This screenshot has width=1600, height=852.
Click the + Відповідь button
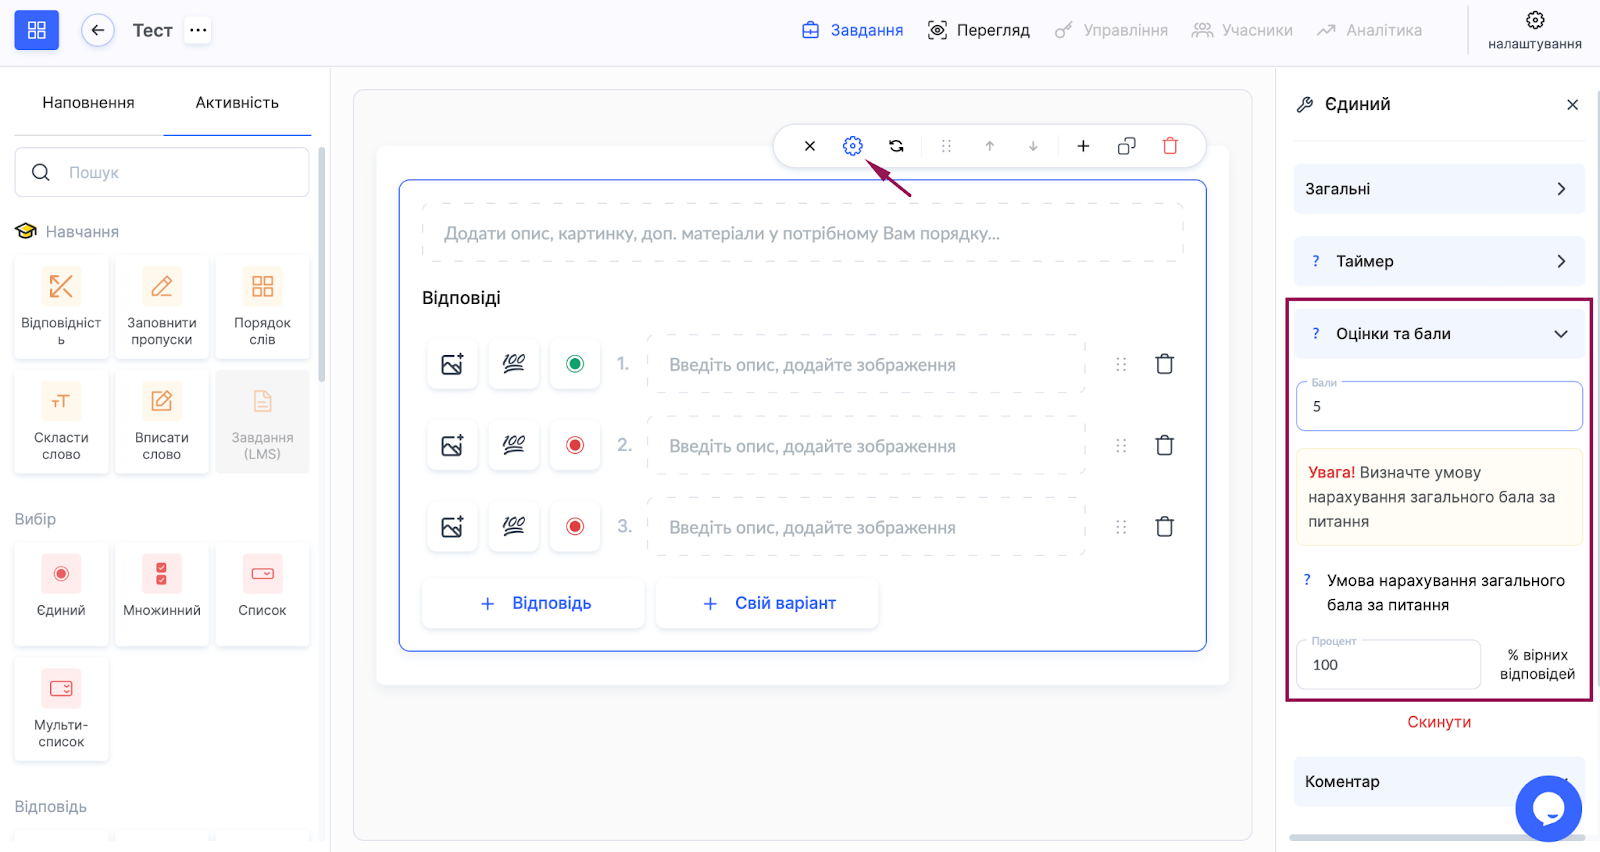click(534, 603)
